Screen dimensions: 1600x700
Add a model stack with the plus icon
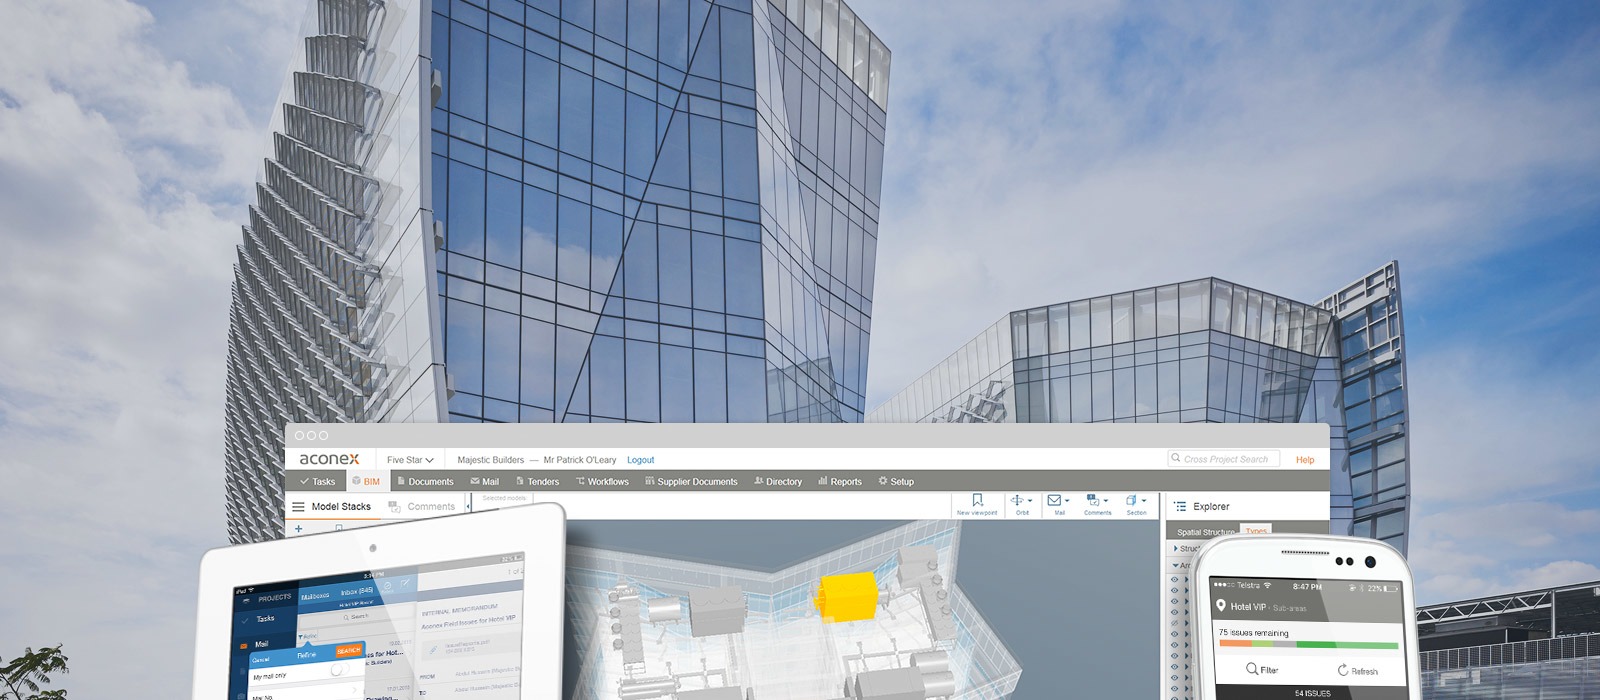click(298, 528)
